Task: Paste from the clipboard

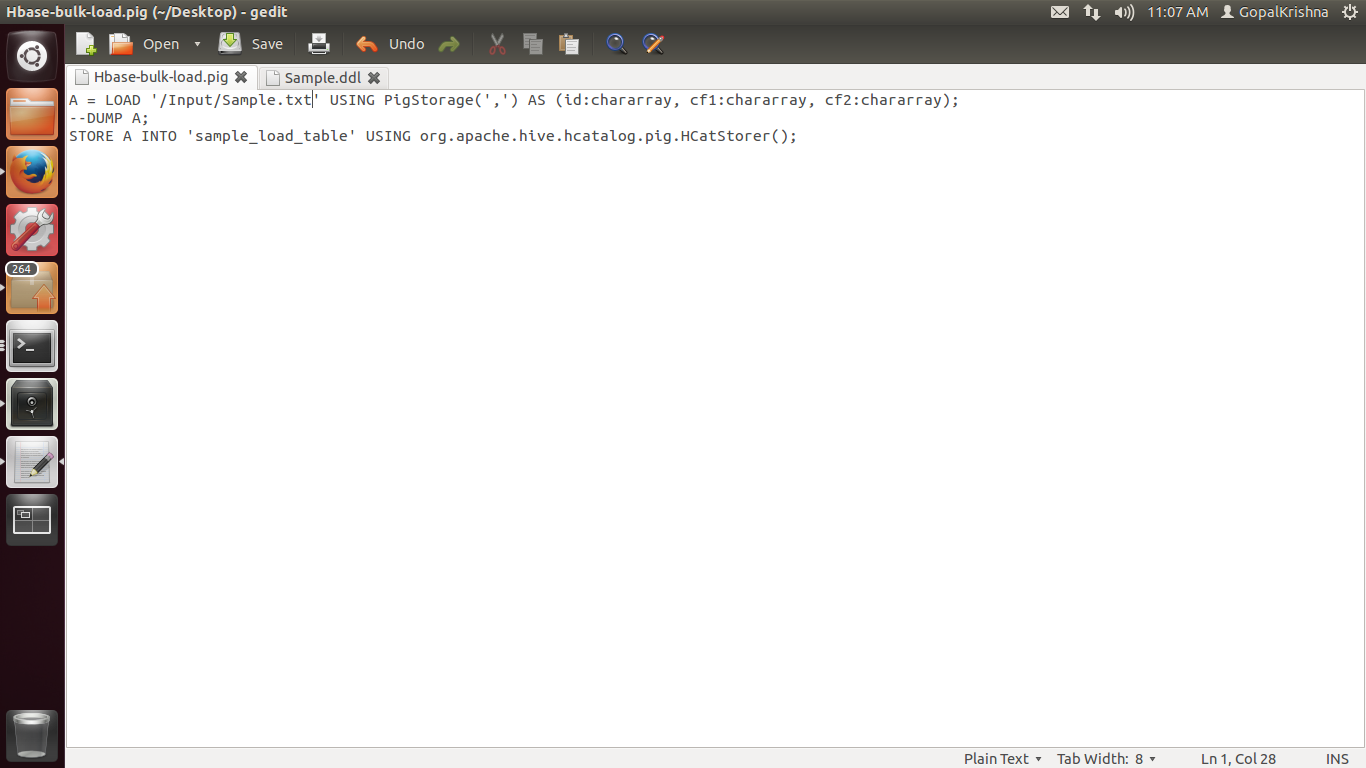Action: pos(568,44)
